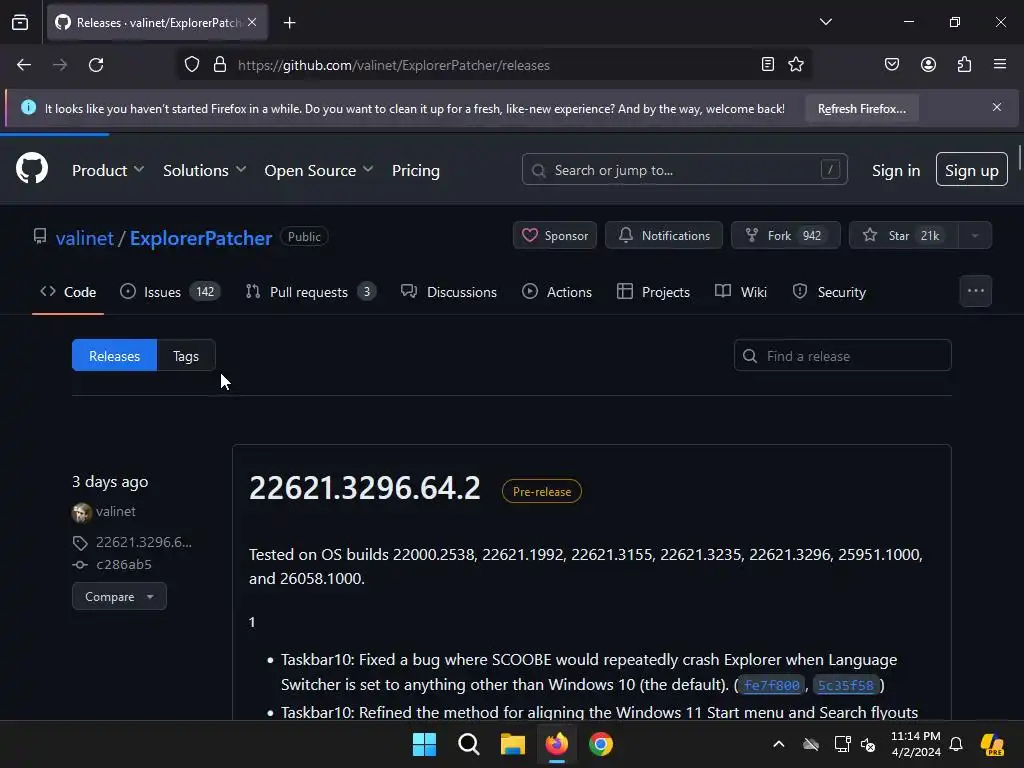Open the Security tab
1024x768 pixels.
829,292
